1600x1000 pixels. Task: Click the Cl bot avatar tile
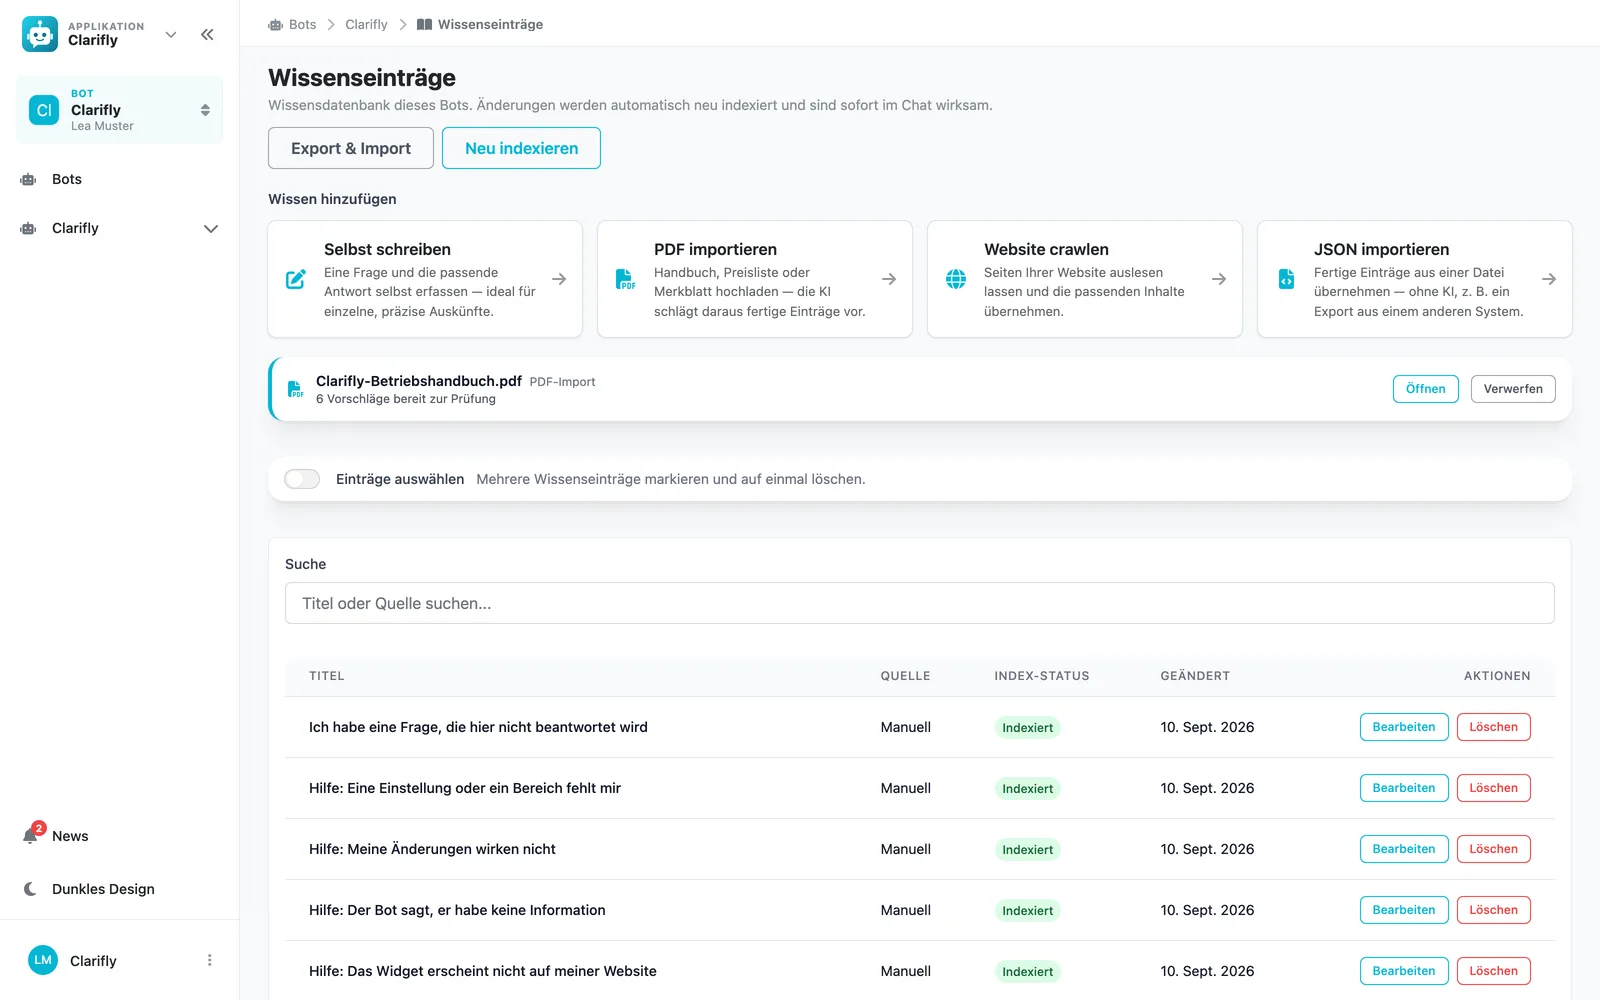tap(44, 110)
